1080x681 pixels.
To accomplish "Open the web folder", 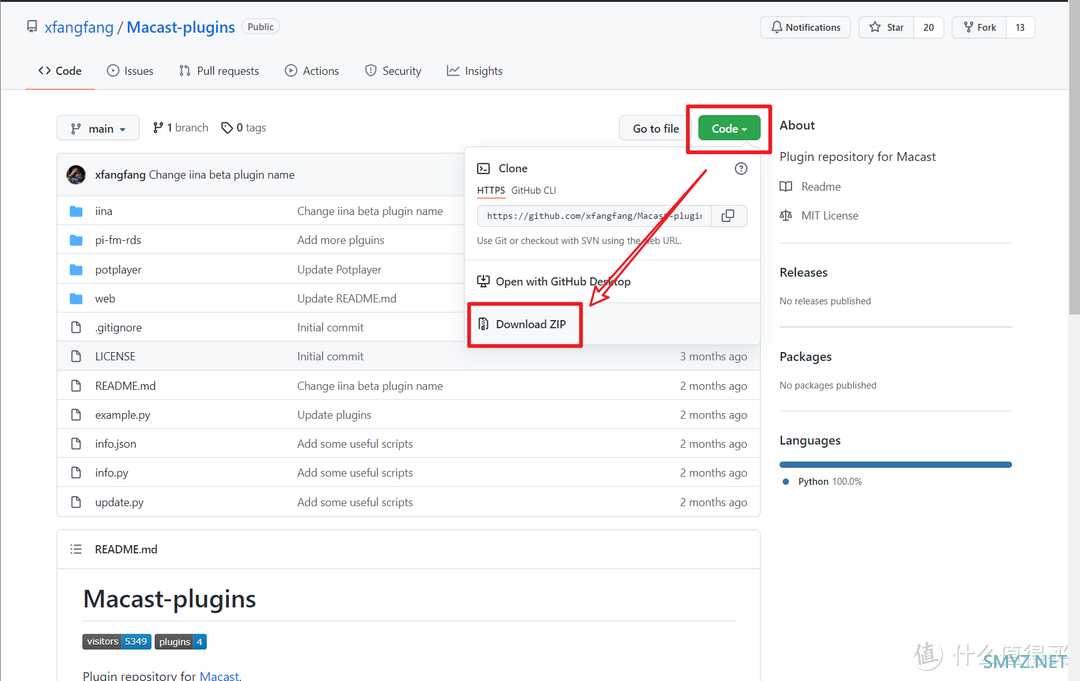I will (105, 298).
